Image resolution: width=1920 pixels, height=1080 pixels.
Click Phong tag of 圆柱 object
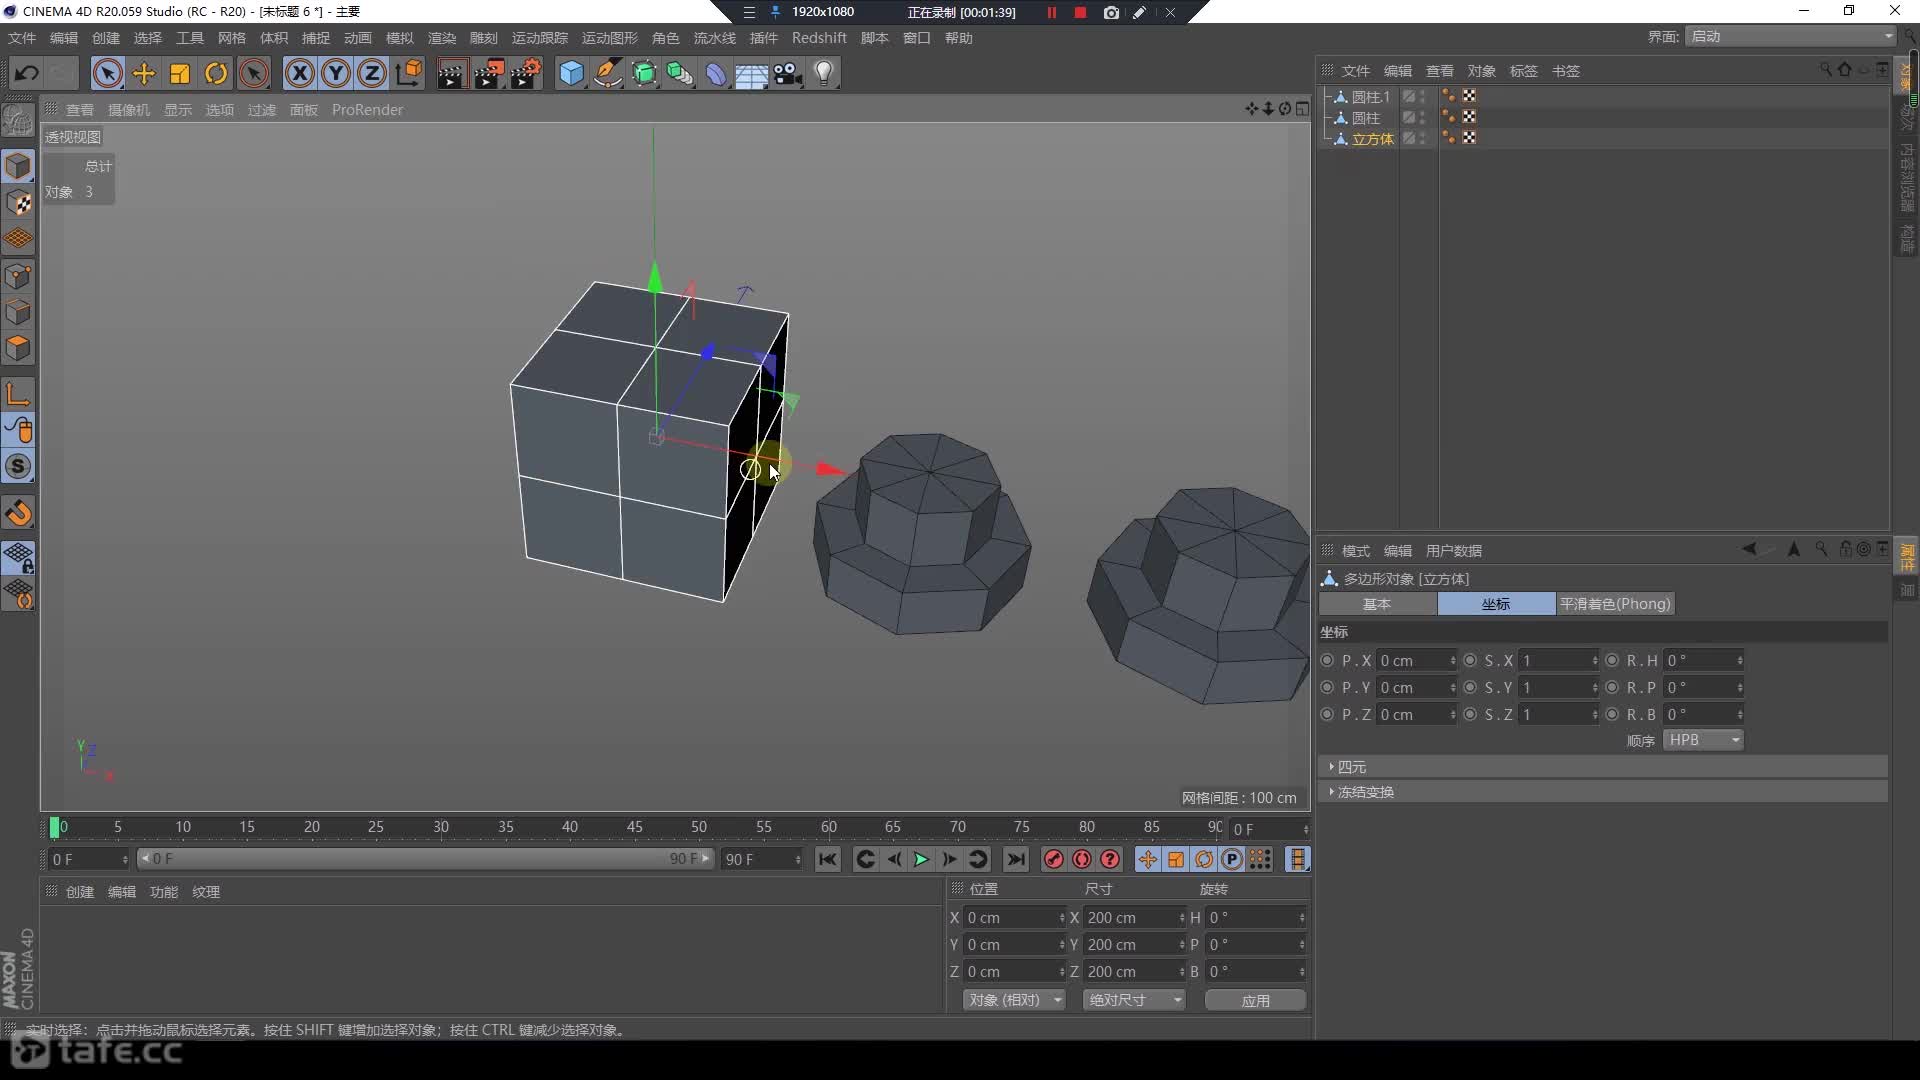1449,117
